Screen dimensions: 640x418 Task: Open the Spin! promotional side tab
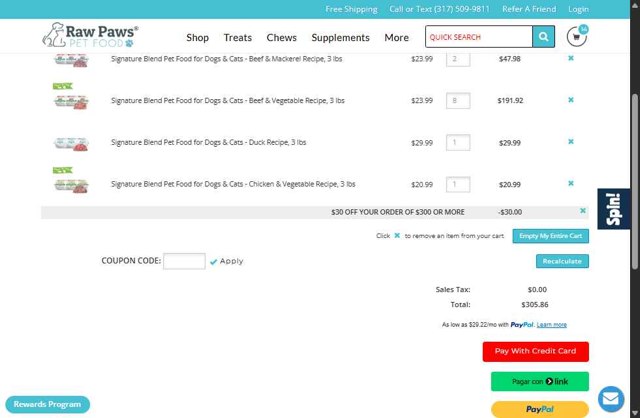(x=614, y=209)
